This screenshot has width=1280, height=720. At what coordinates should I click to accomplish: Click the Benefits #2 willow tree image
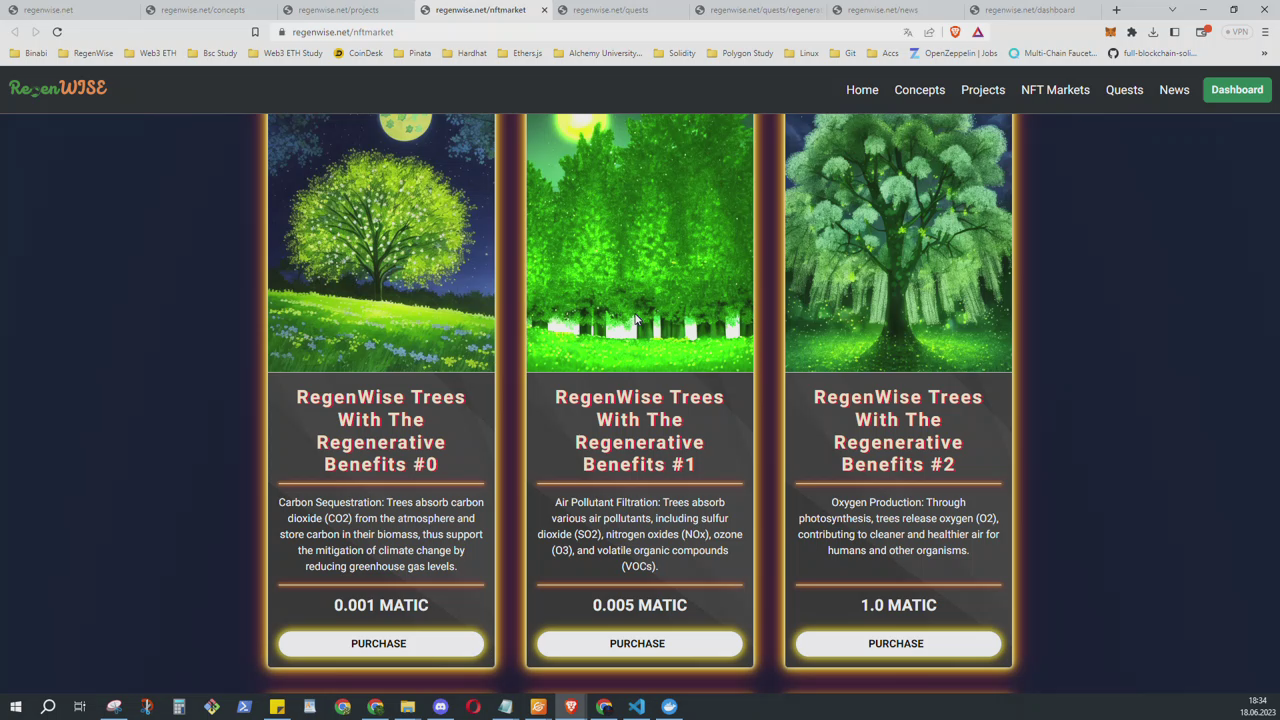[x=898, y=242]
